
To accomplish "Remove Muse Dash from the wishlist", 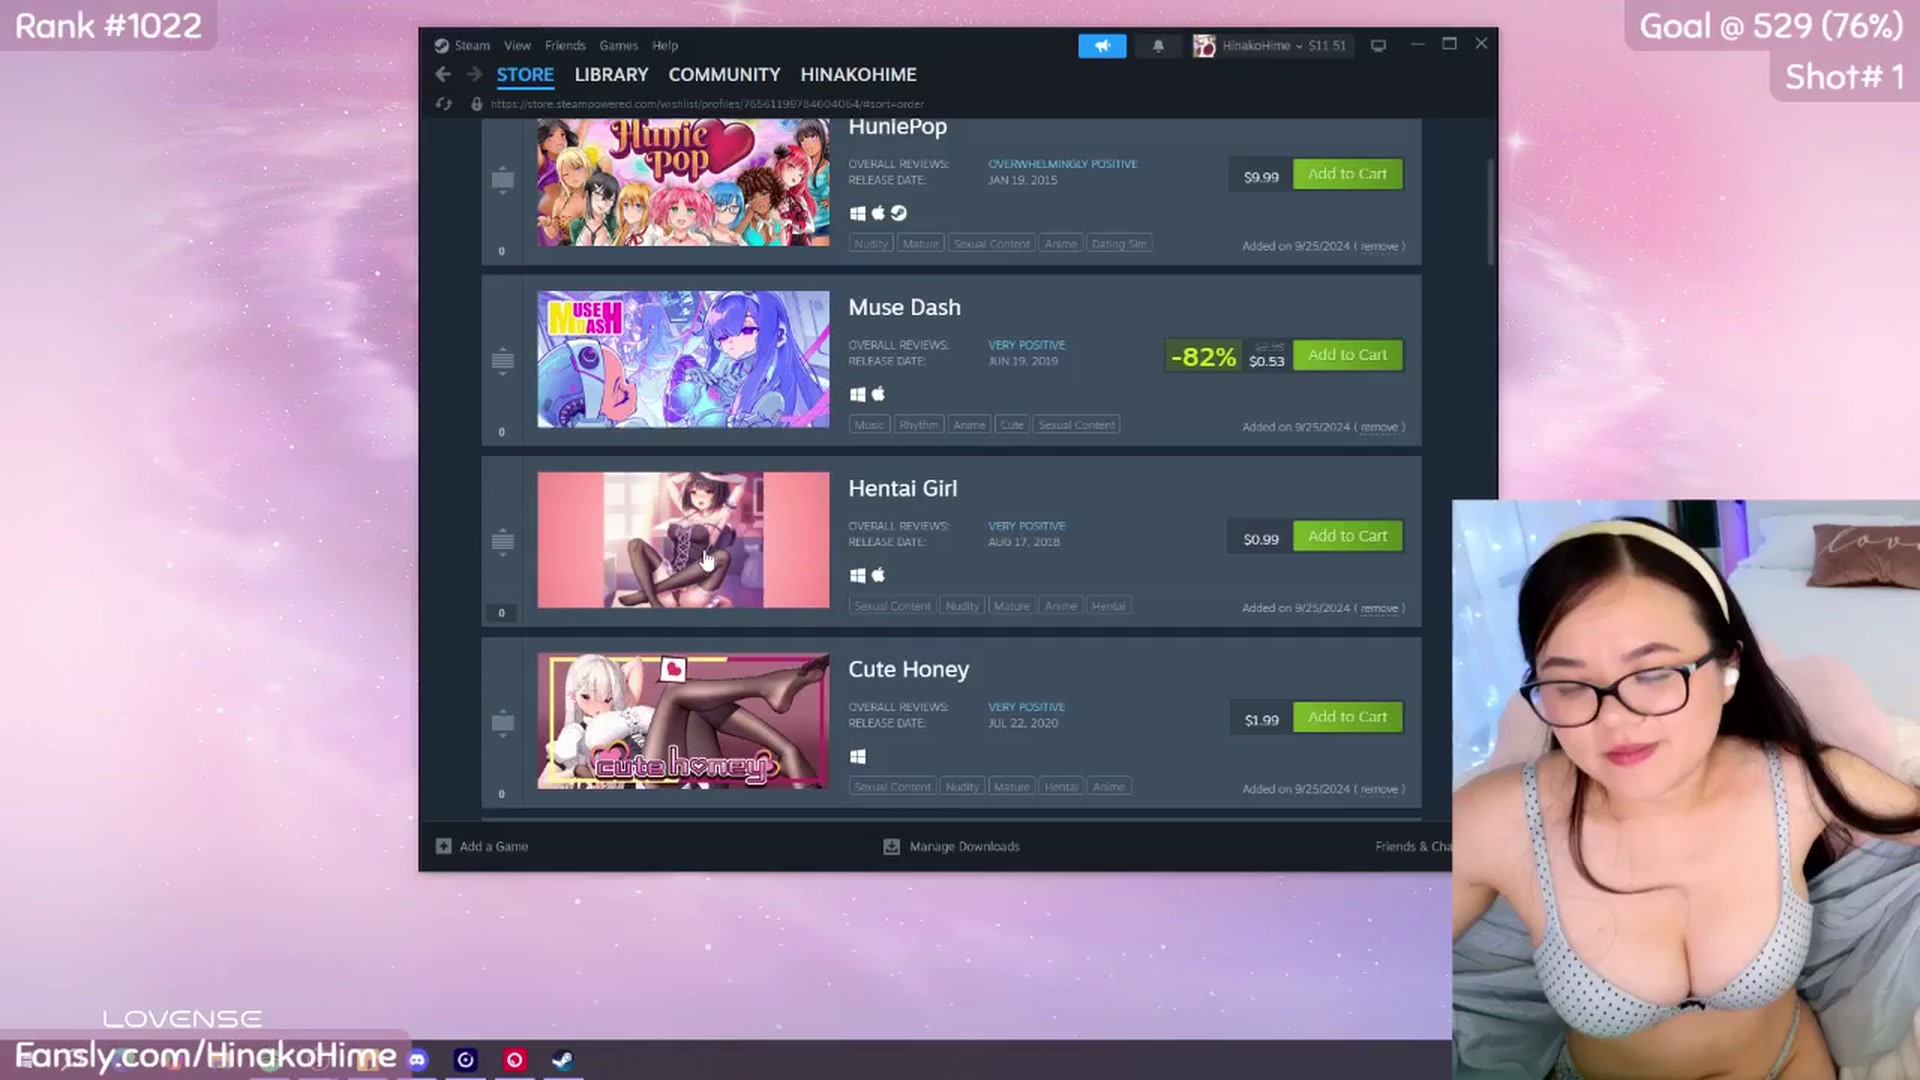I will [x=1379, y=428].
